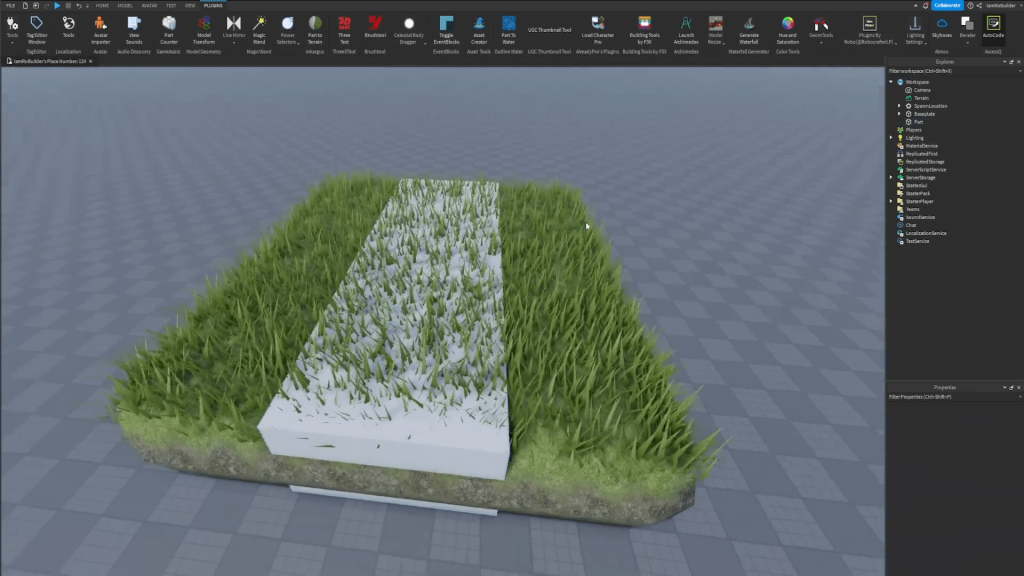Activate the Model Transform plugin
The height and width of the screenshot is (576, 1024).
(204, 30)
